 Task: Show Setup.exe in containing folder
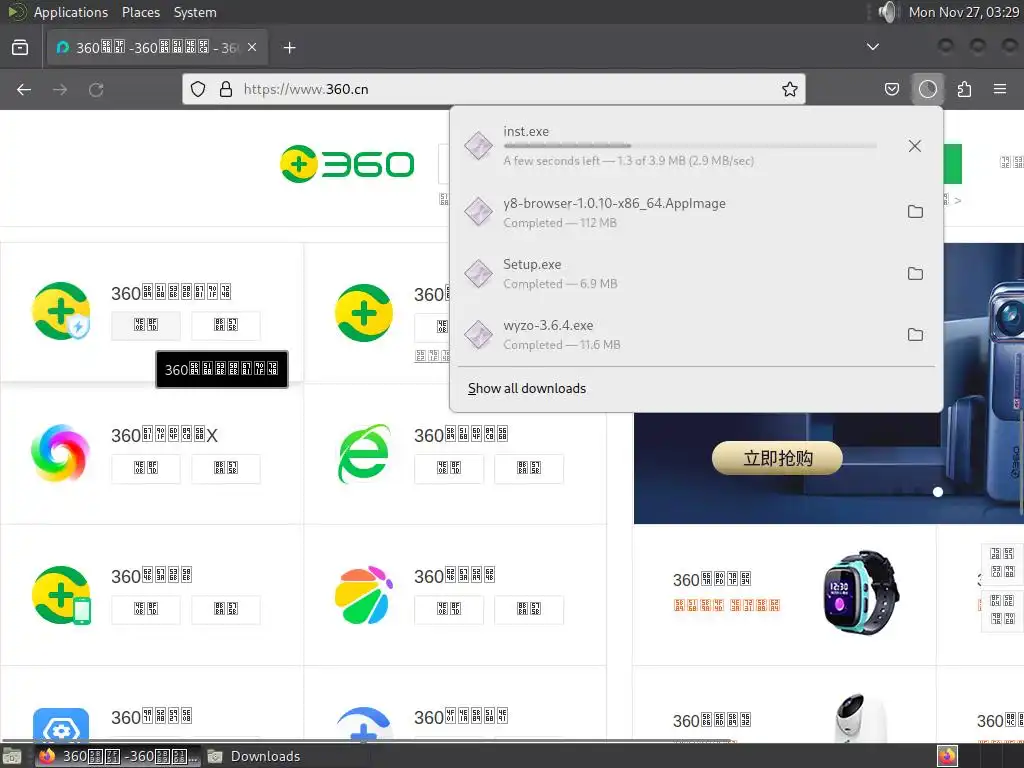click(915, 274)
